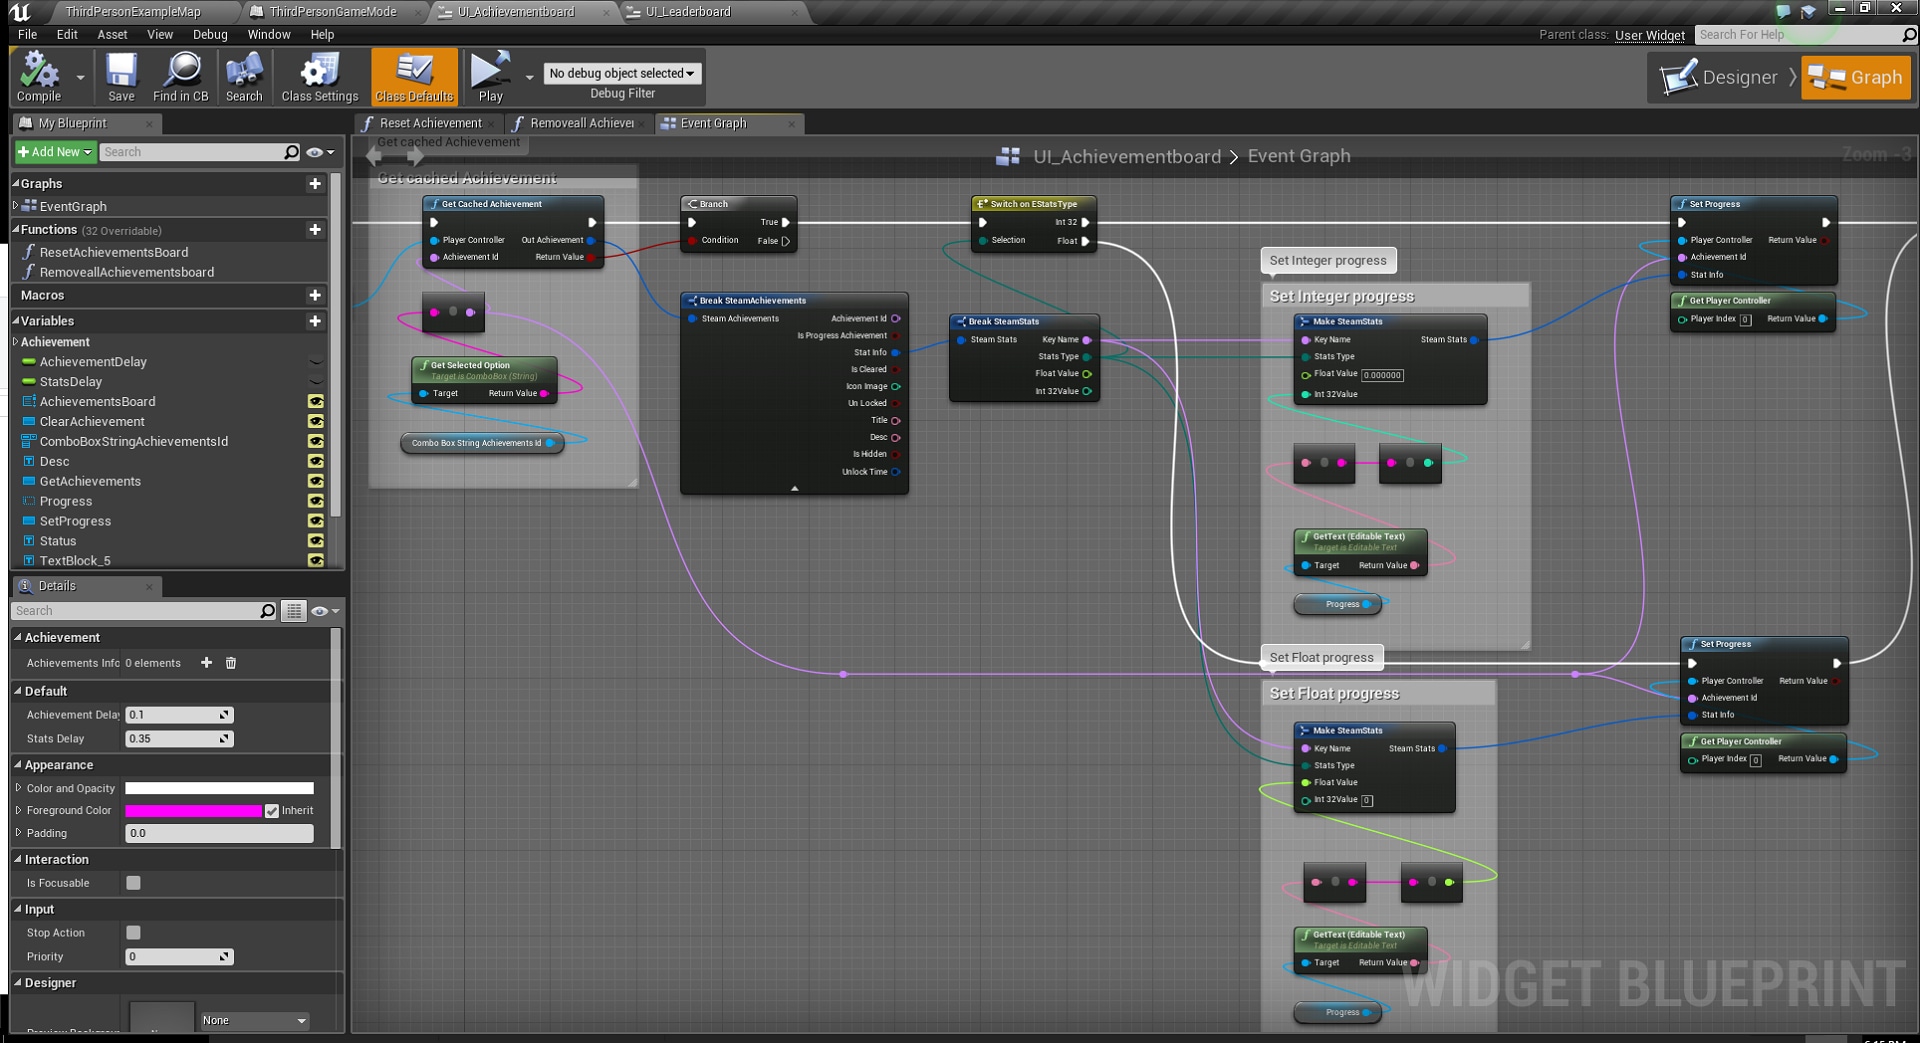Image resolution: width=1920 pixels, height=1043 pixels.
Task: Open the Preview Background None dropdown
Action: [253, 1020]
